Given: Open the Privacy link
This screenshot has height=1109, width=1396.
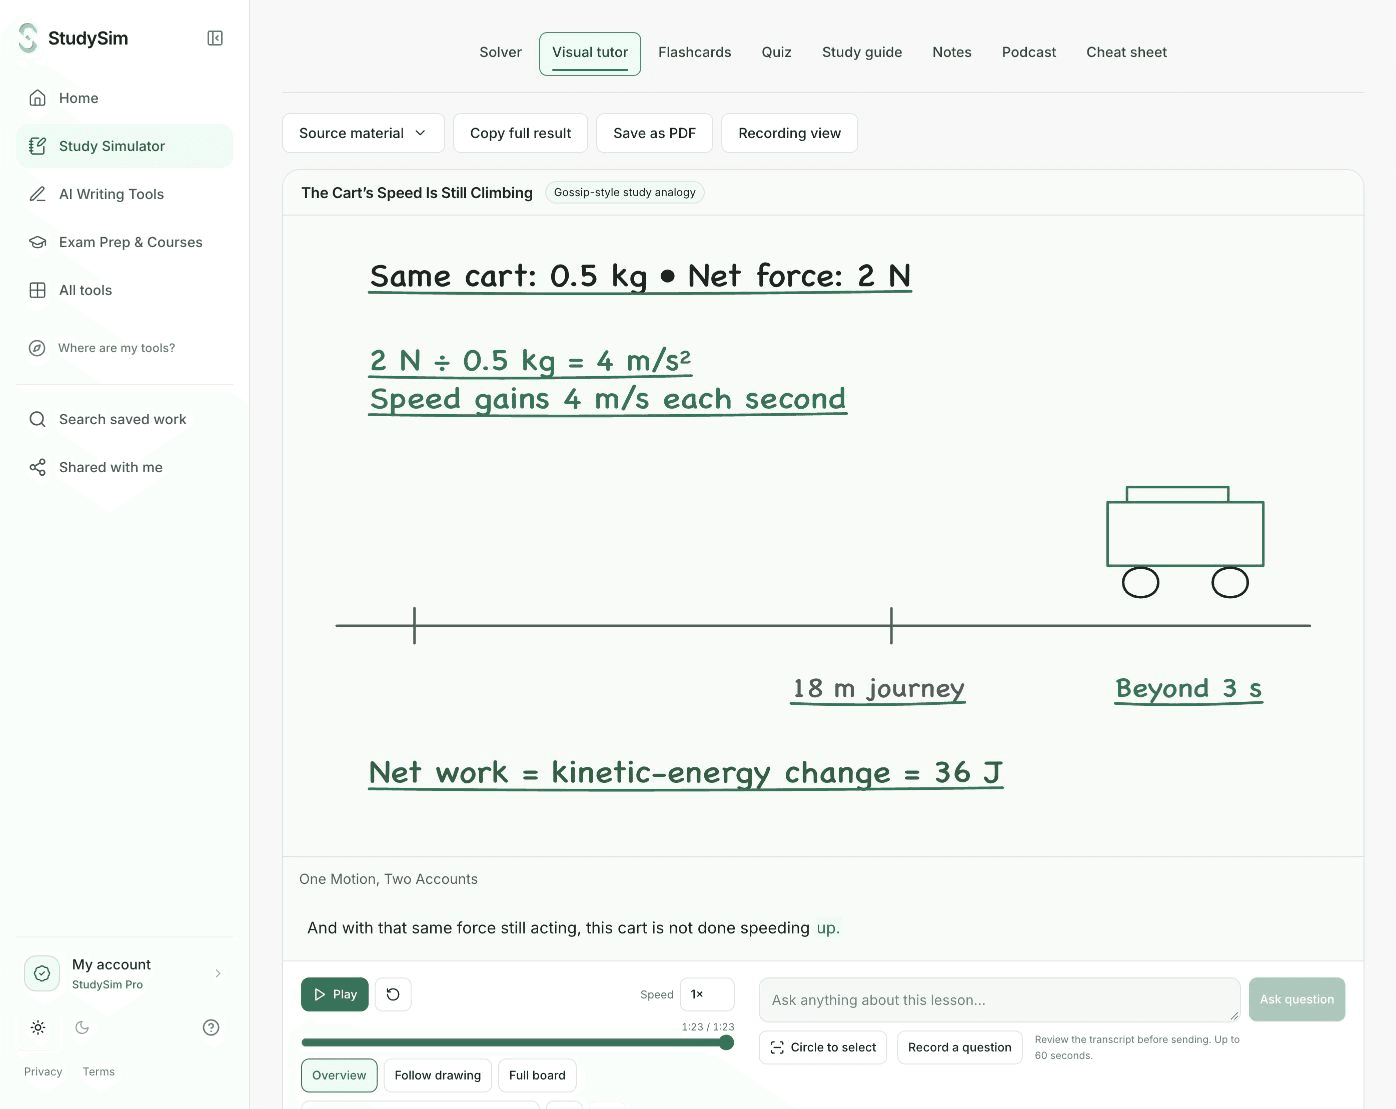Looking at the screenshot, I should 43,1071.
